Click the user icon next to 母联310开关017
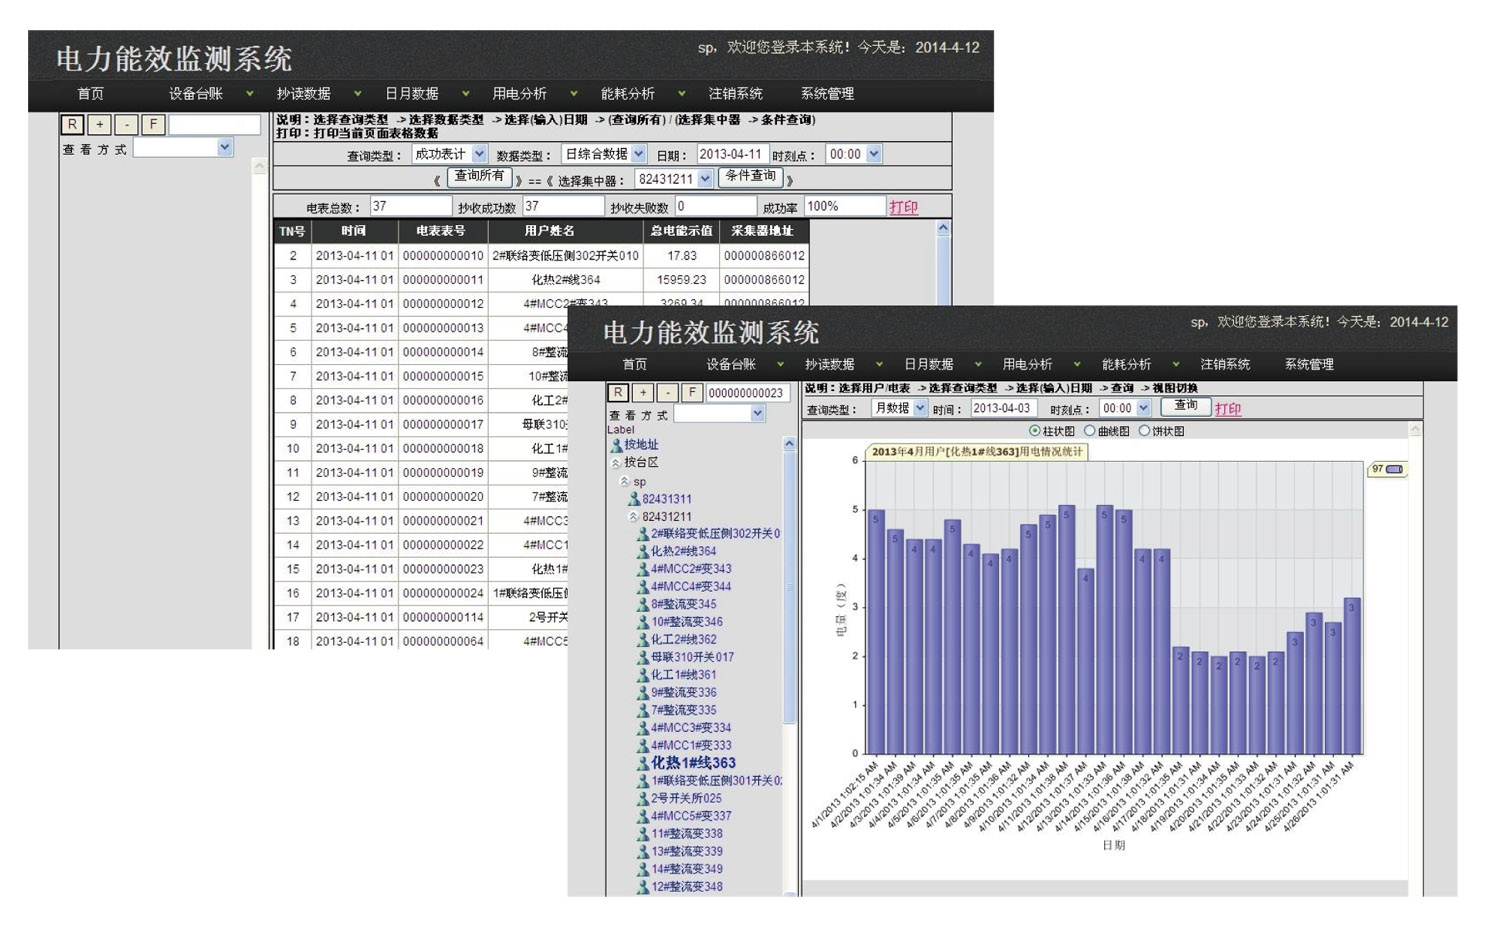1487x951 pixels. point(643,657)
